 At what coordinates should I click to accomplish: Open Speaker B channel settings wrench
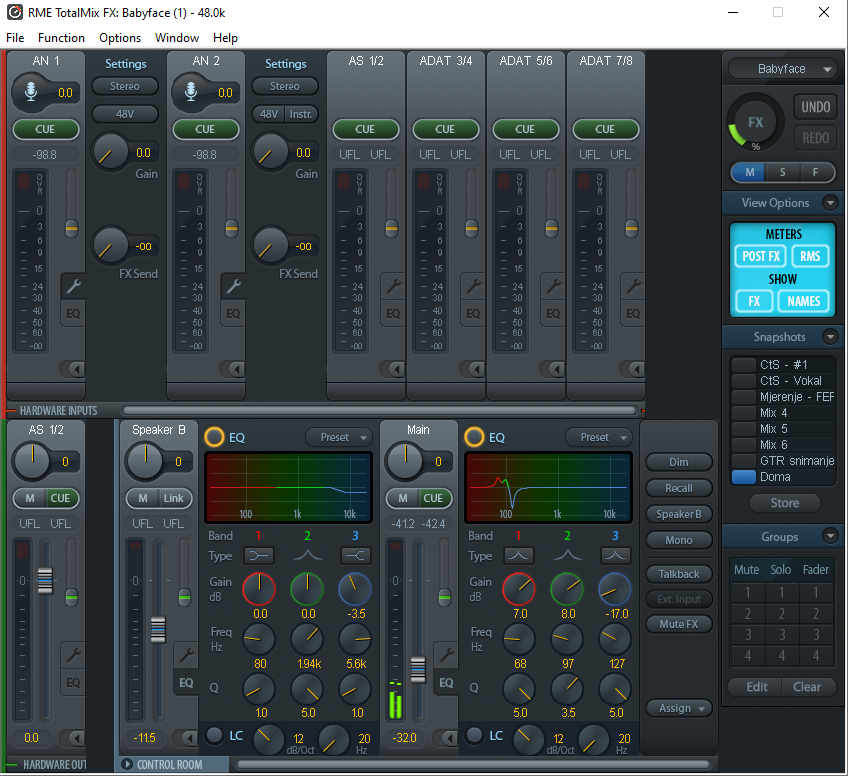(x=186, y=655)
